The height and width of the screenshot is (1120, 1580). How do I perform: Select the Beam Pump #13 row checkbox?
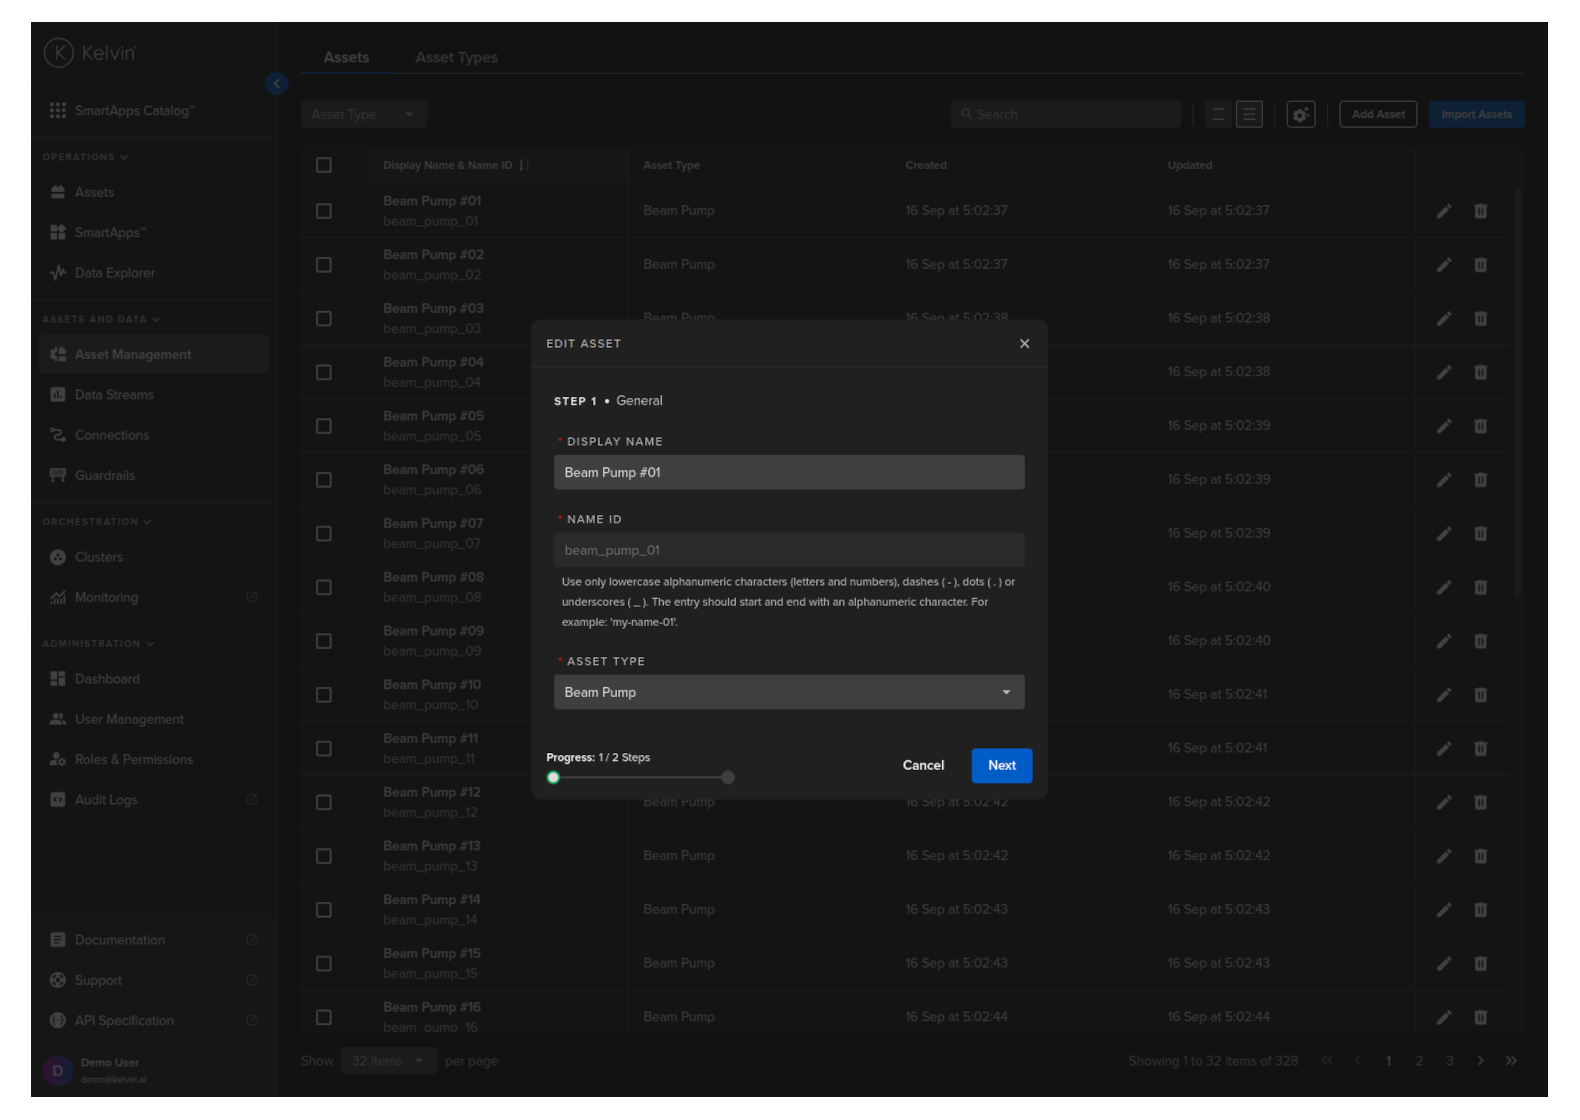[x=324, y=856]
